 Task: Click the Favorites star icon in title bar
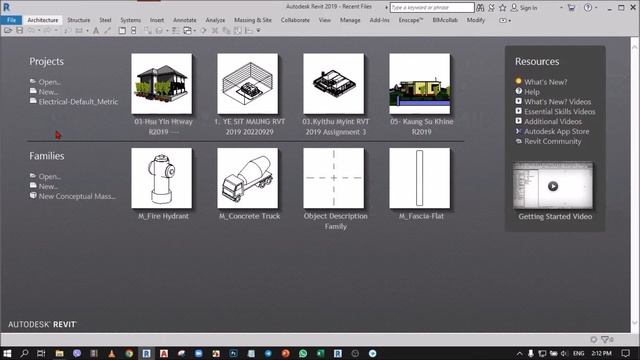pos(502,7)
